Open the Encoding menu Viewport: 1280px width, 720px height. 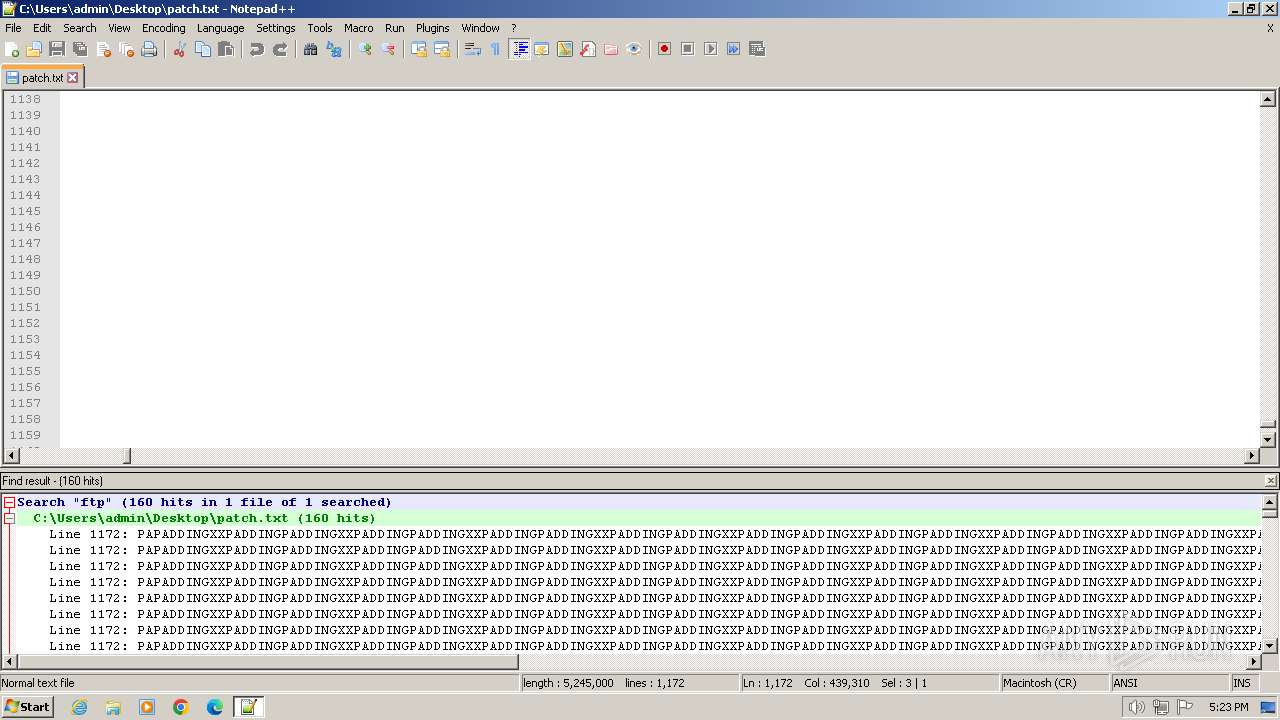[x=164, y=28]
